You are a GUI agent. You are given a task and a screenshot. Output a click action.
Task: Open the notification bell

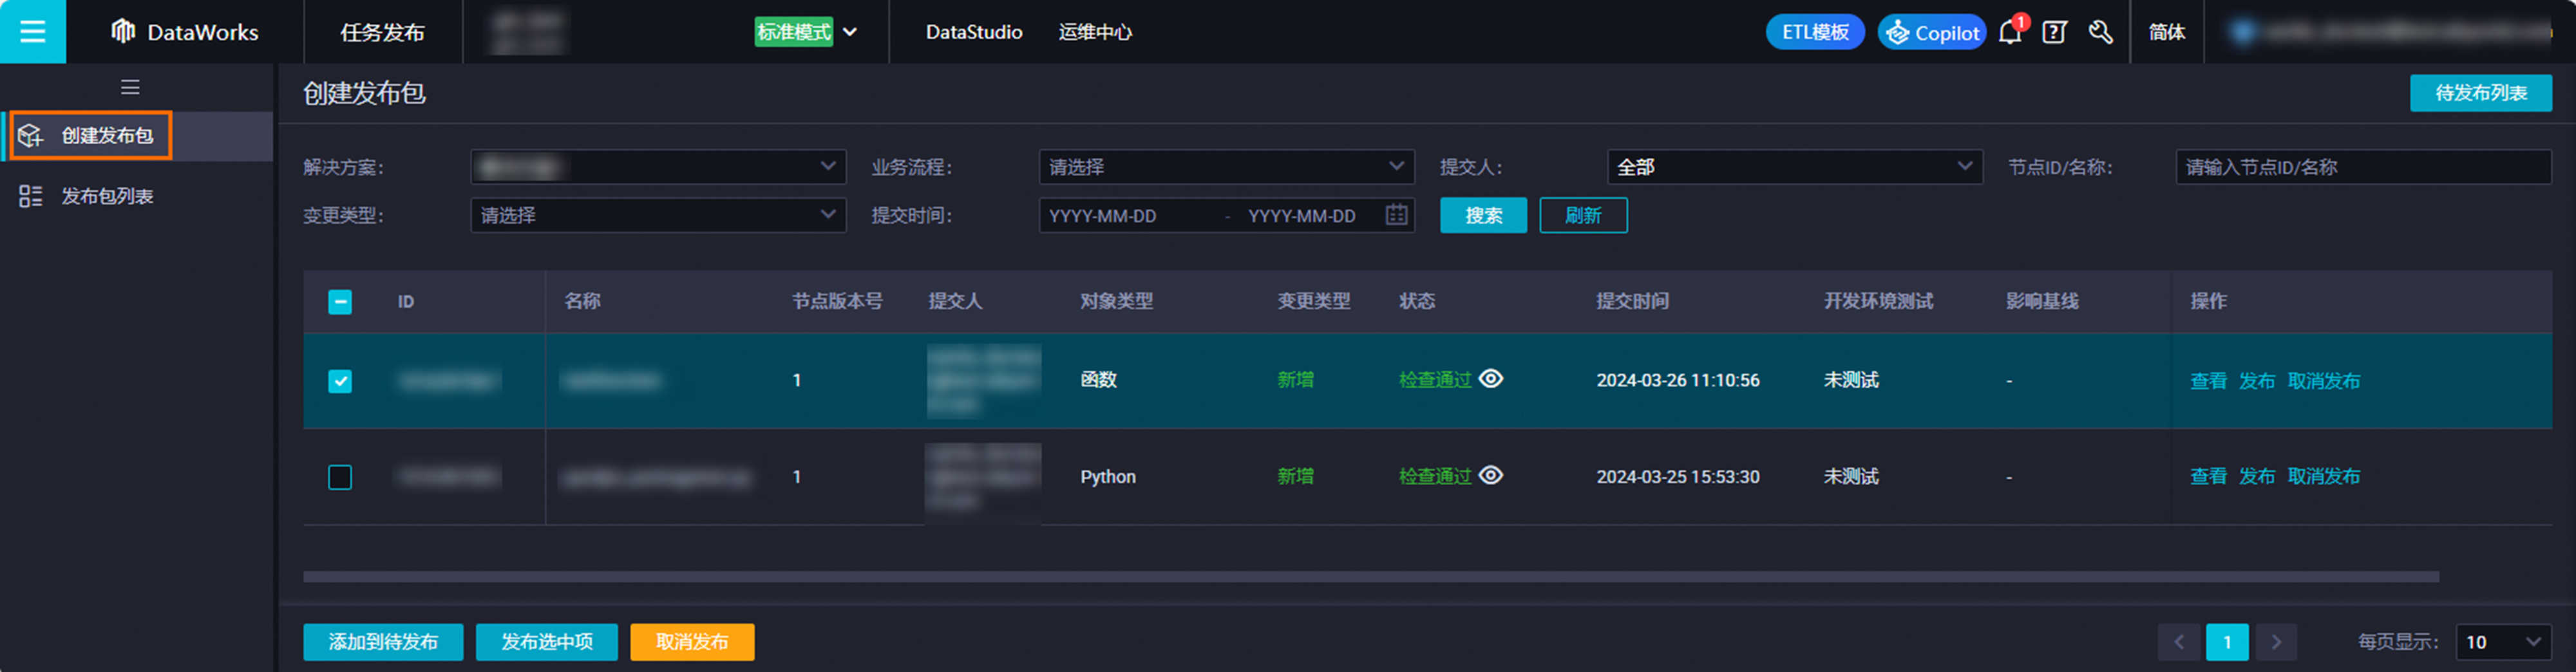tap(2010, 32)
